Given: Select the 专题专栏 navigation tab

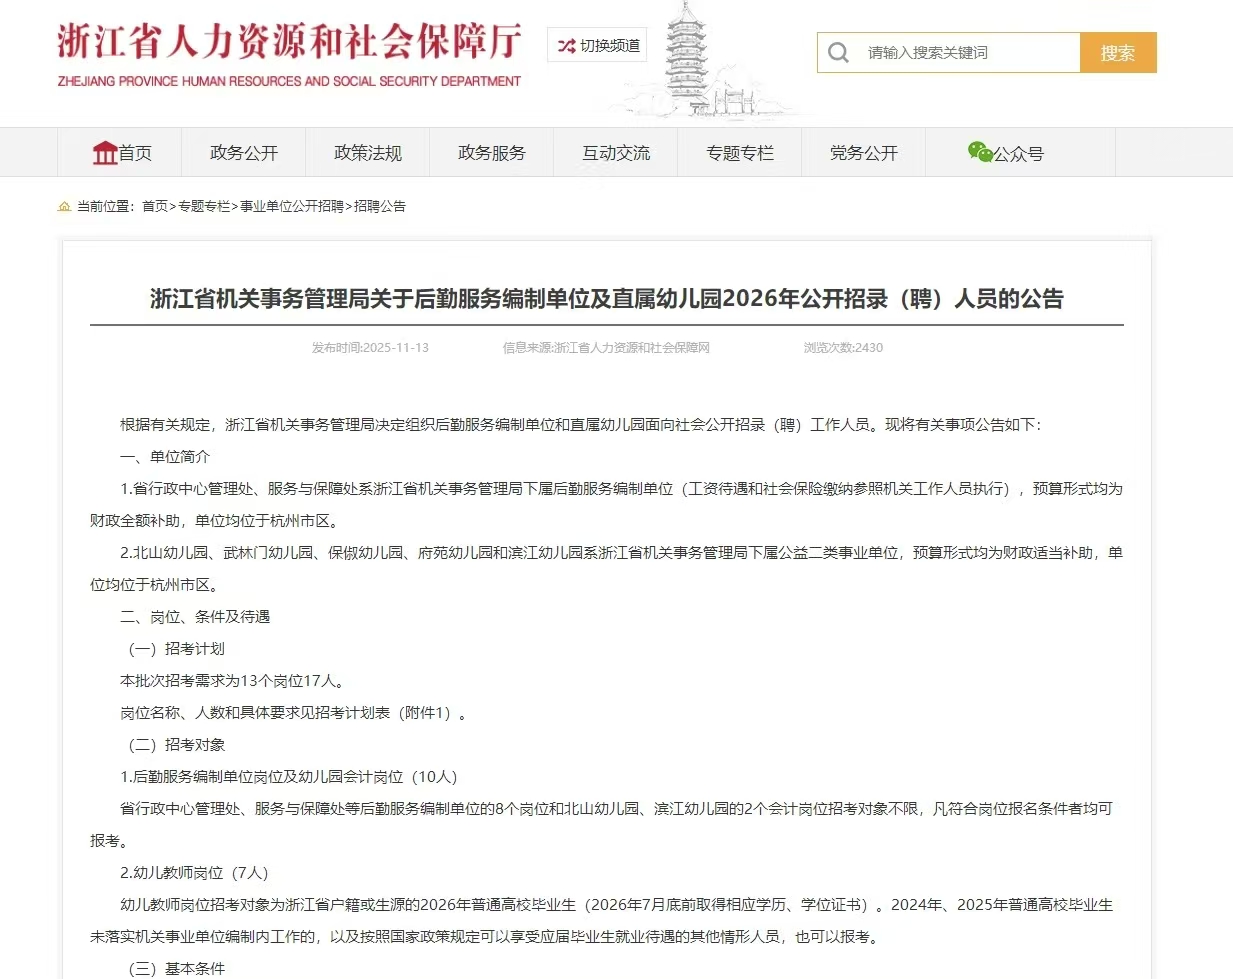Looking at the screenshot, I should pos(740,152).
